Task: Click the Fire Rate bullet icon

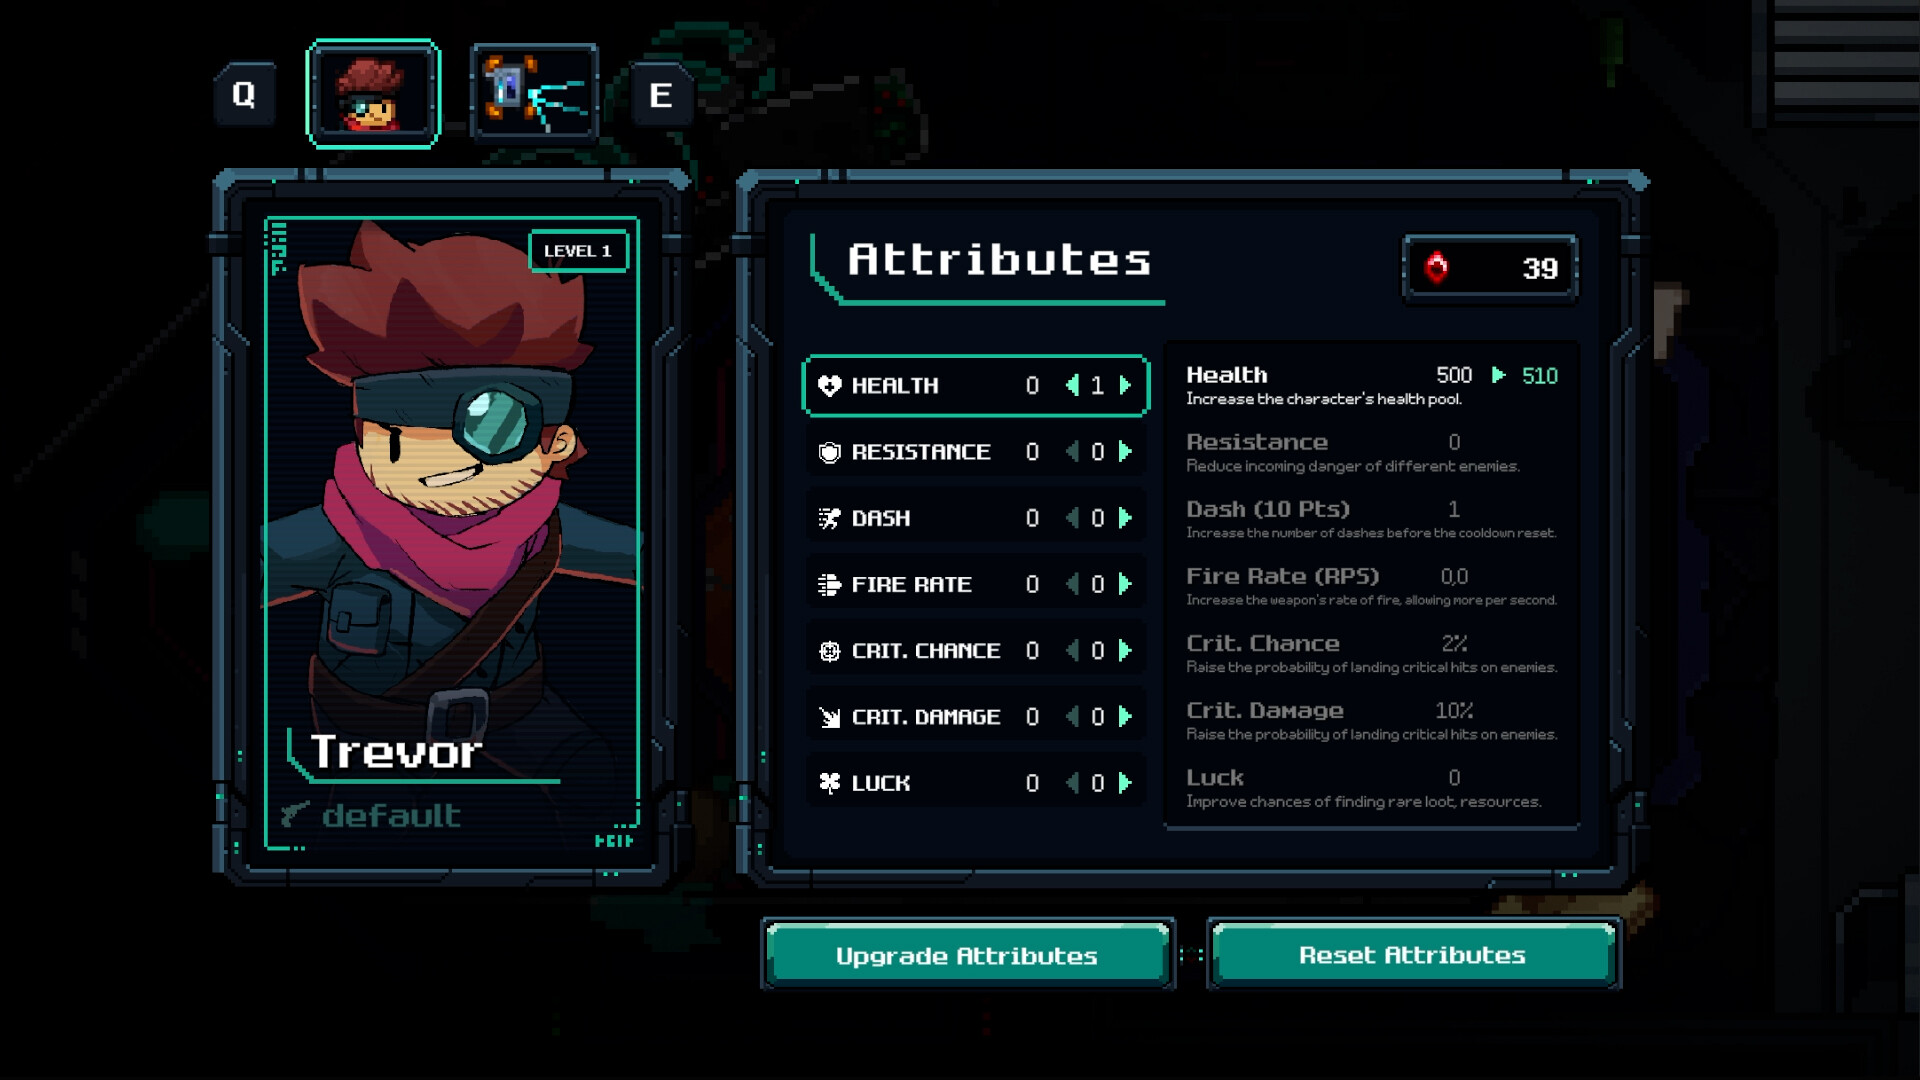Action: (x=829, y=585)
